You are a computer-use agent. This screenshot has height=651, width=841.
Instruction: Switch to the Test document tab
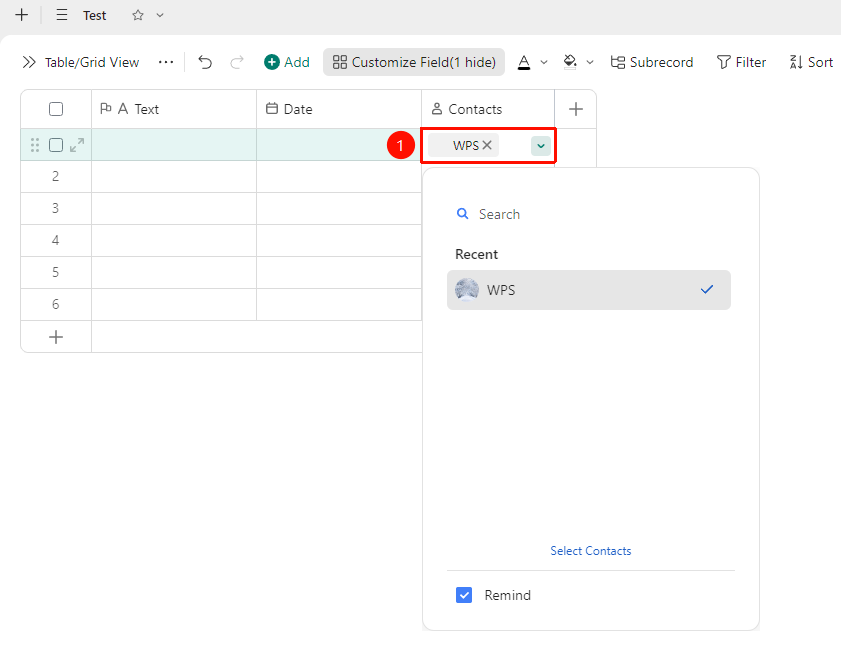pos(94,16)
